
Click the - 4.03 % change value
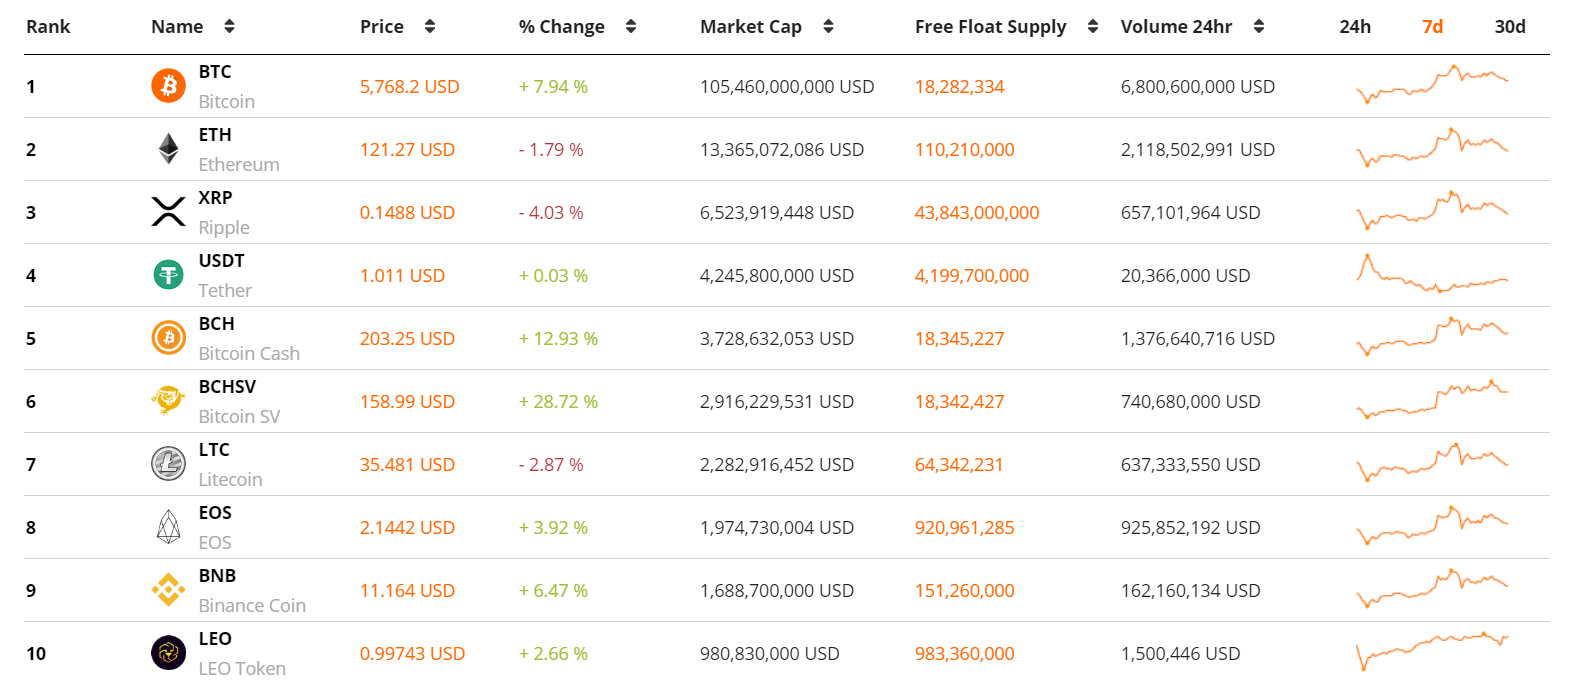click(551, 213)
